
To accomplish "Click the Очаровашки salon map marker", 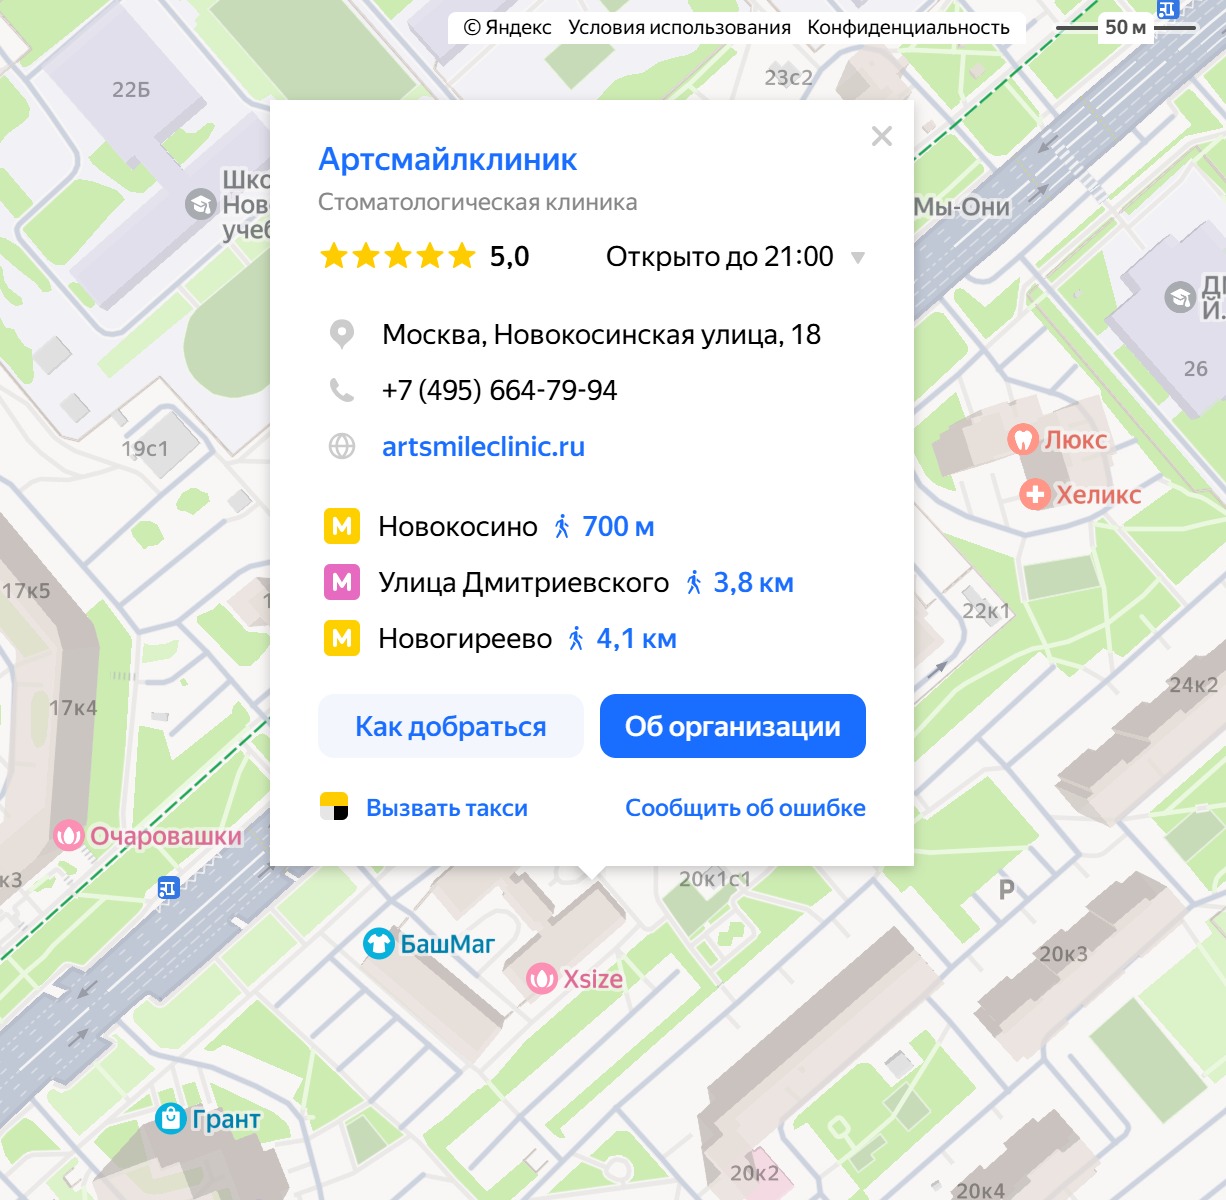I will click(x=68, y=835).
